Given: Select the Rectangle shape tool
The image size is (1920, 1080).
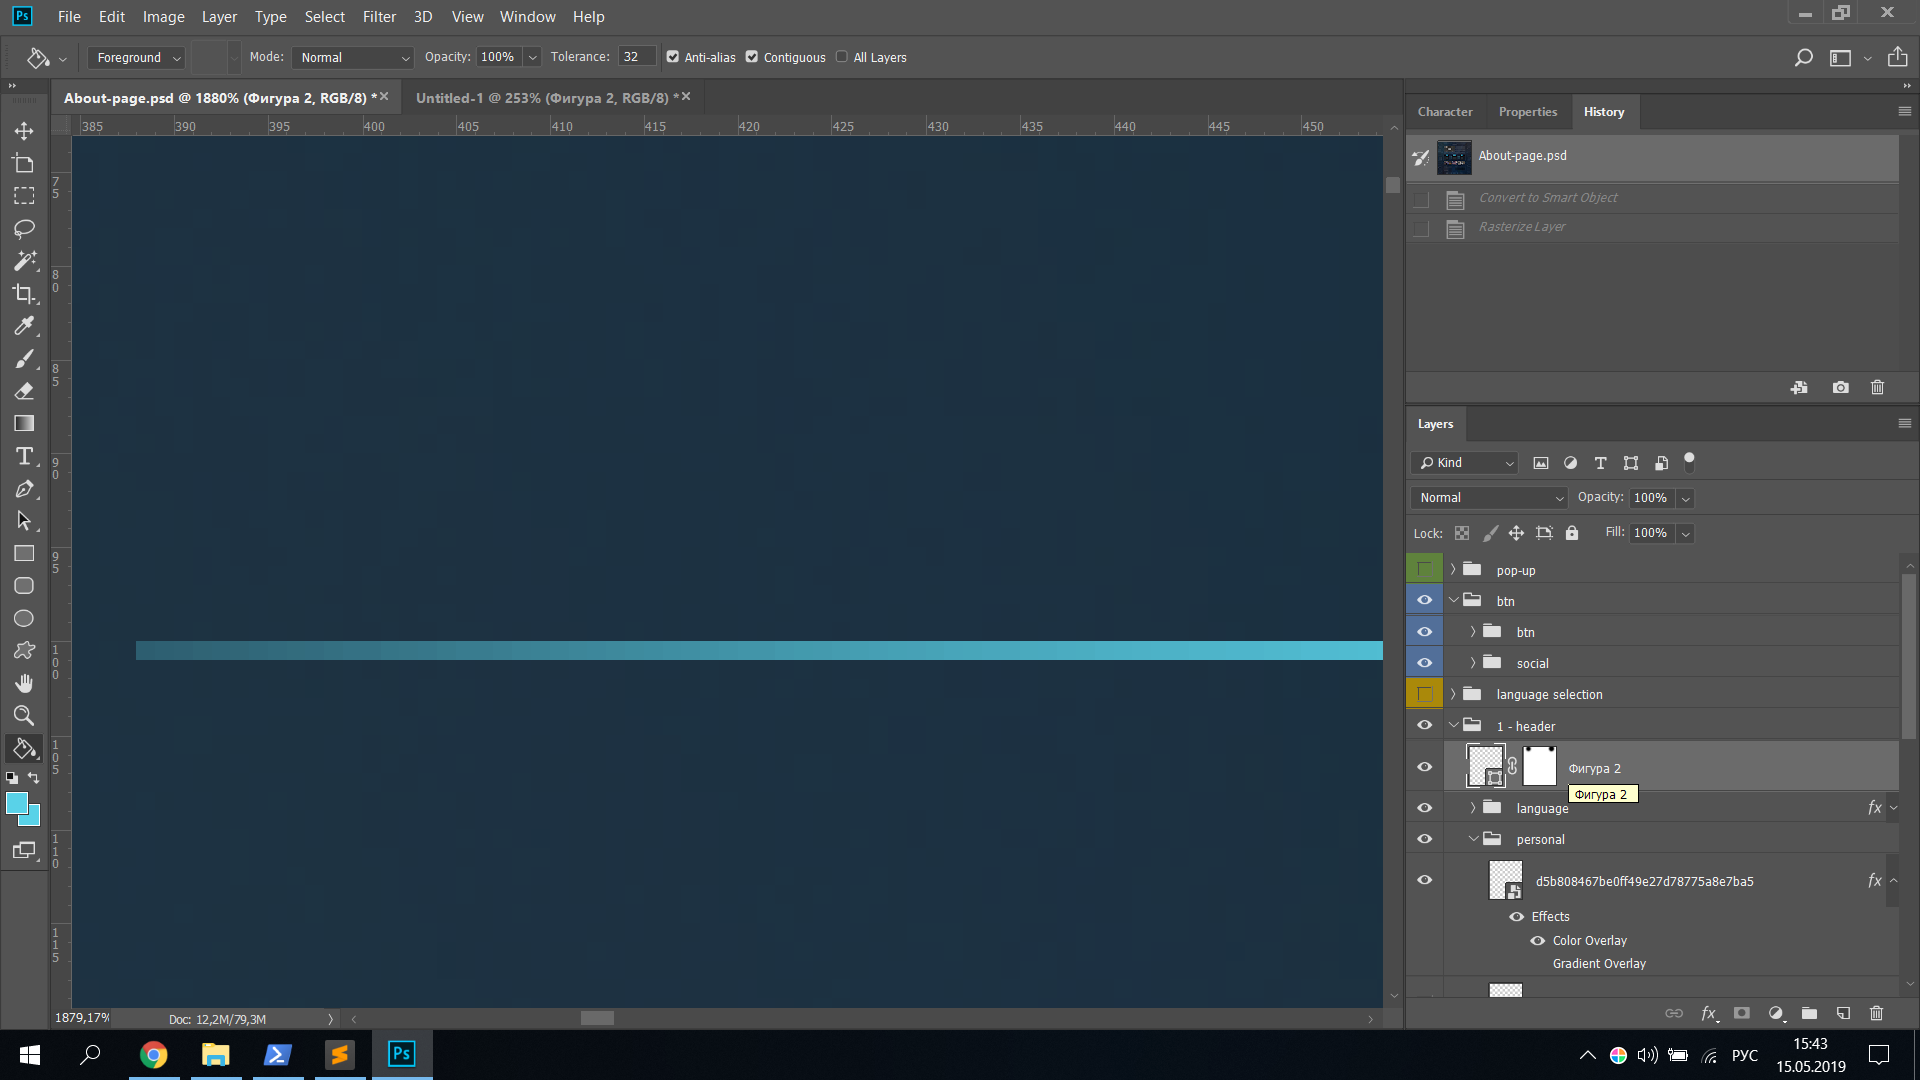Looking at the screenshot, I should tap(24, 553).
